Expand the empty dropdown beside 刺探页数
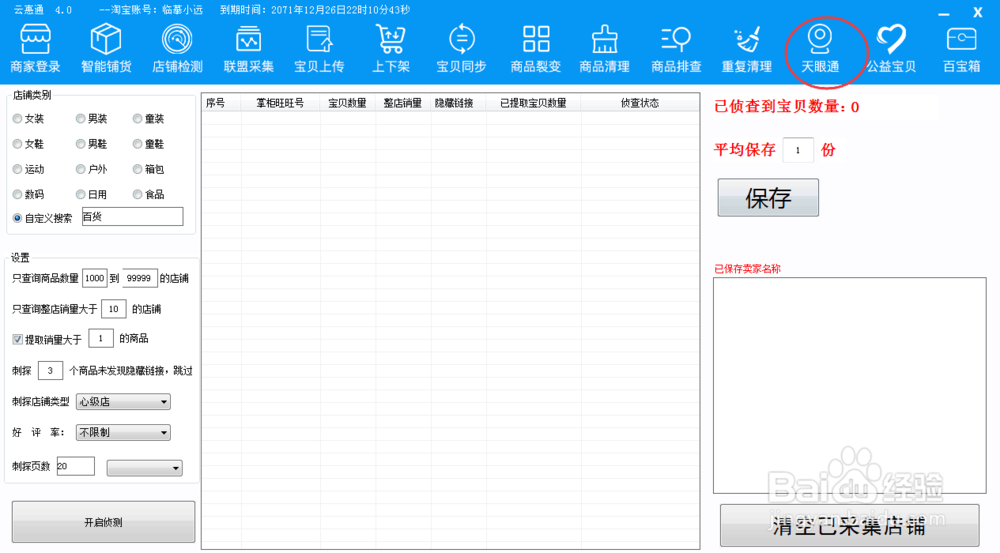 pos(145,468)
